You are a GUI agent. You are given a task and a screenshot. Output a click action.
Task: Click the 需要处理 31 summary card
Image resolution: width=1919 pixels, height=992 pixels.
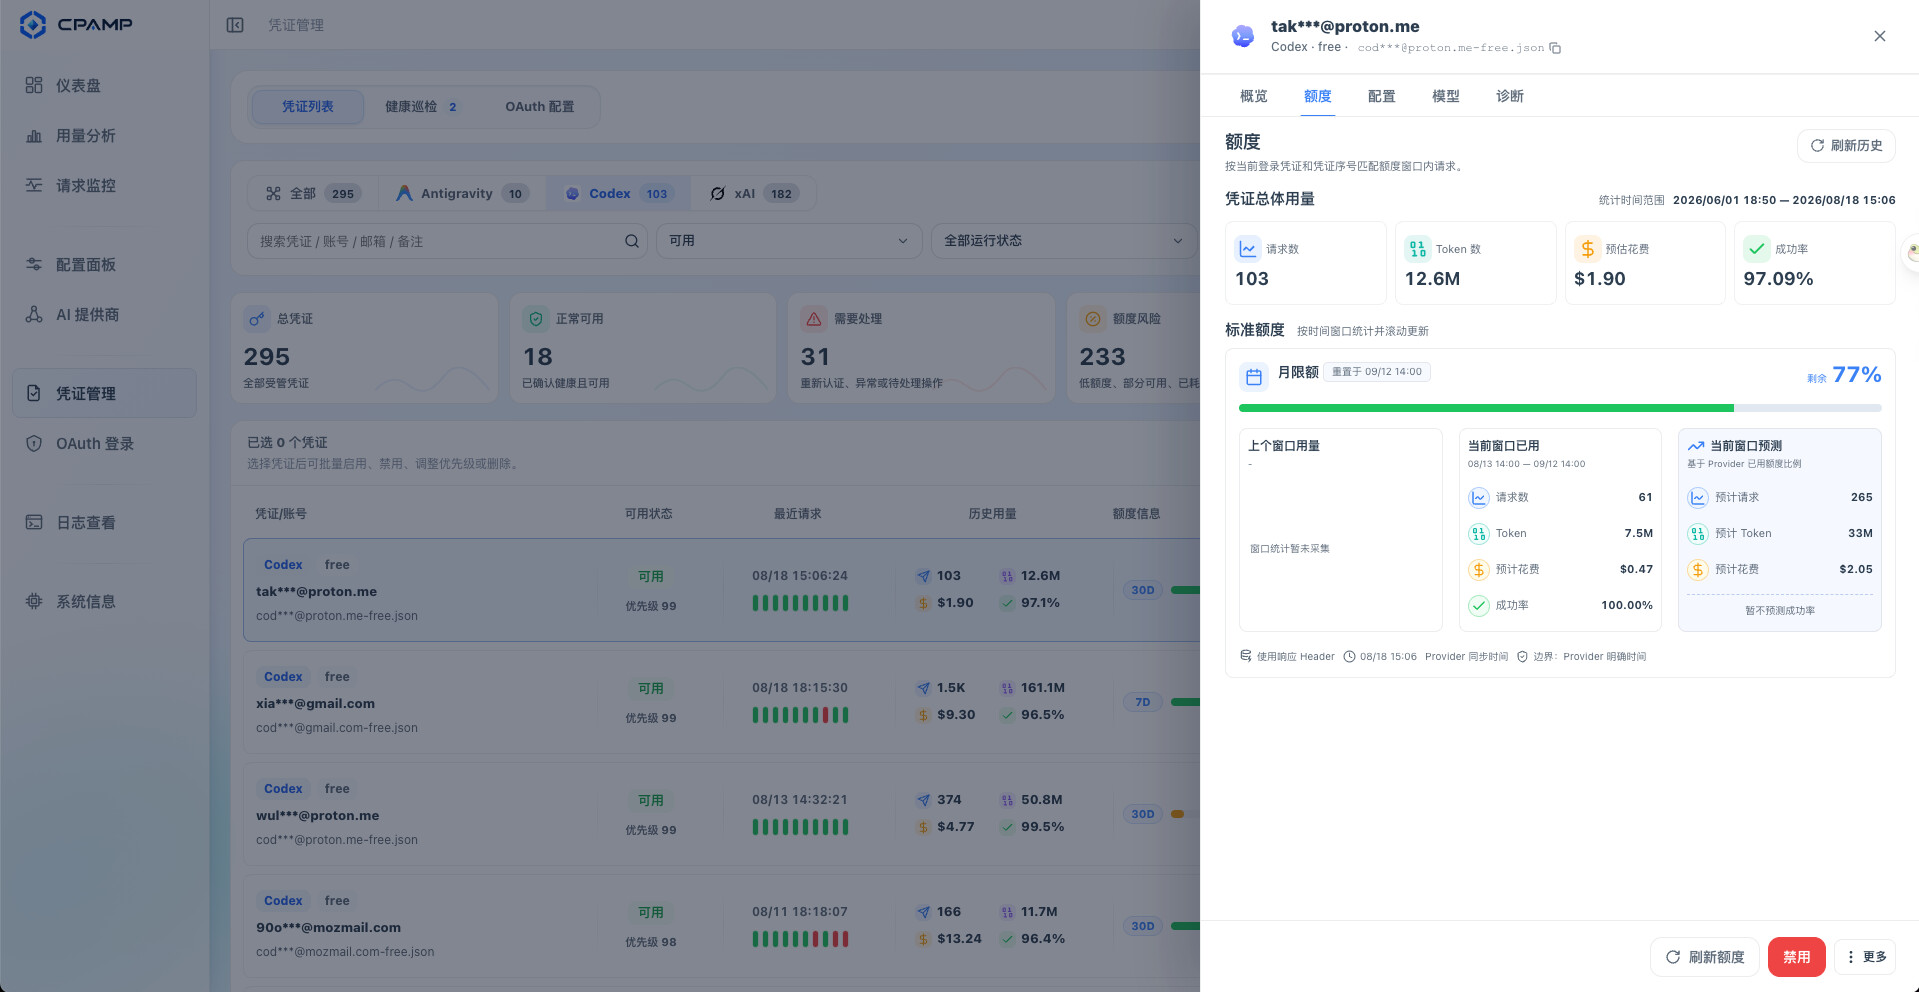click(x=921, y=349)
